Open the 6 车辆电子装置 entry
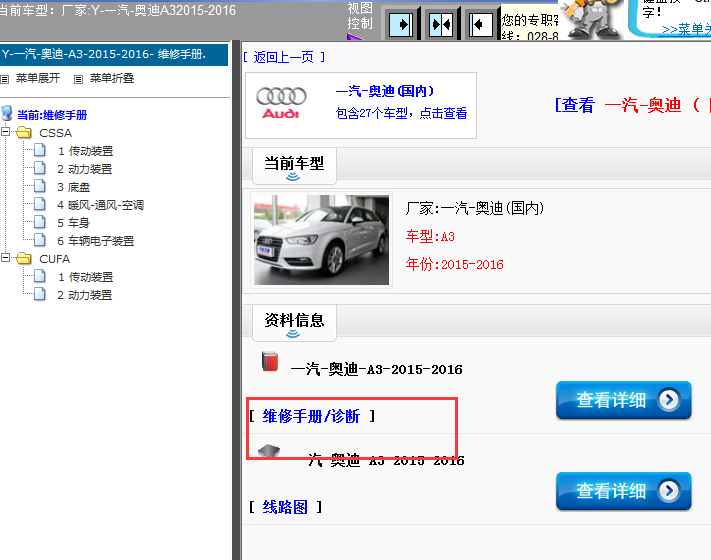 click(x=96, y=241)
